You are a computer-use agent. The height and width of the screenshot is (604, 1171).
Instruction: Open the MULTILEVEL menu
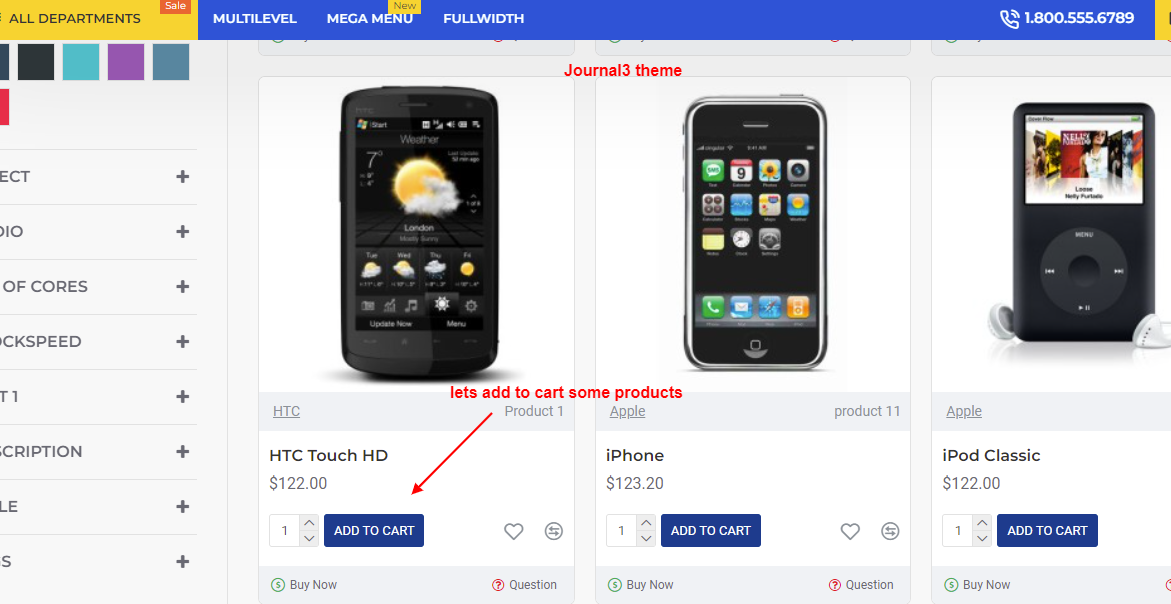[x=255, y=19]
